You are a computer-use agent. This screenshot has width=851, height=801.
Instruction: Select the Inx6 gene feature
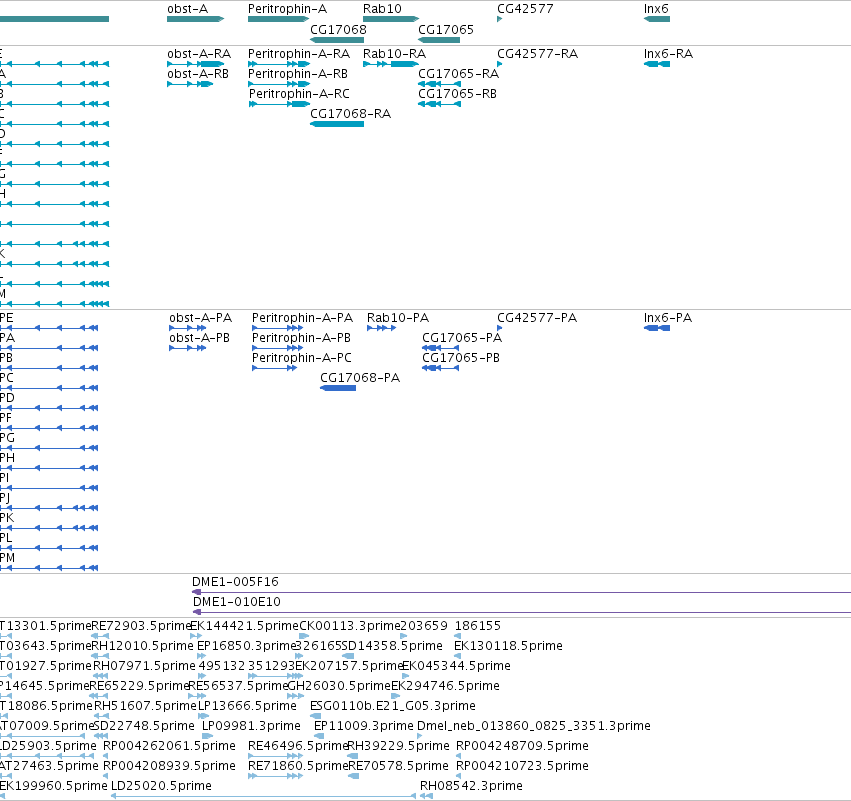(x=657, y=19)
